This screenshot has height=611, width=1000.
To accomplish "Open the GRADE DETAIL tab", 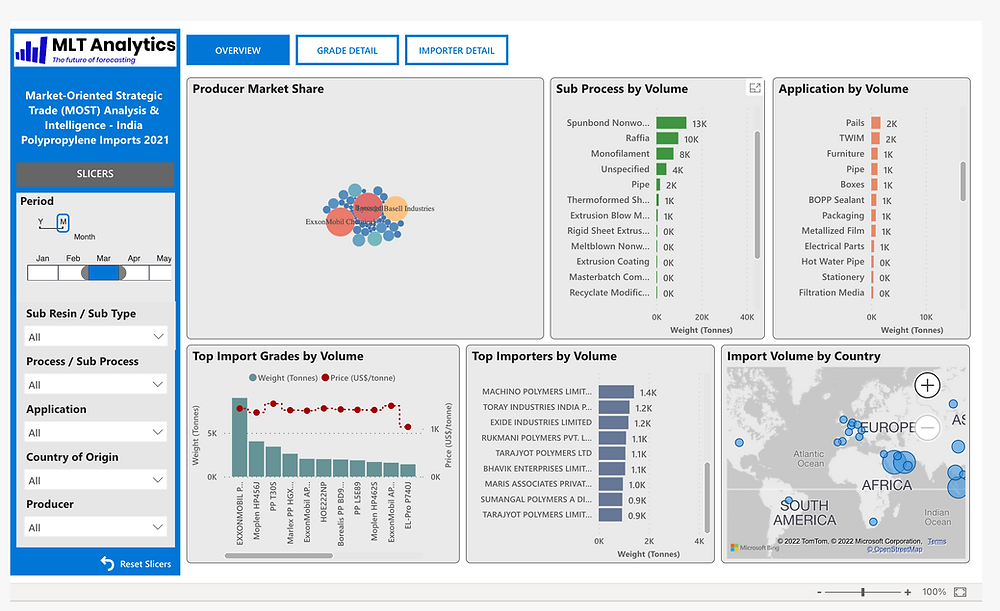I will pyautogui.click(x=348, y=50).
